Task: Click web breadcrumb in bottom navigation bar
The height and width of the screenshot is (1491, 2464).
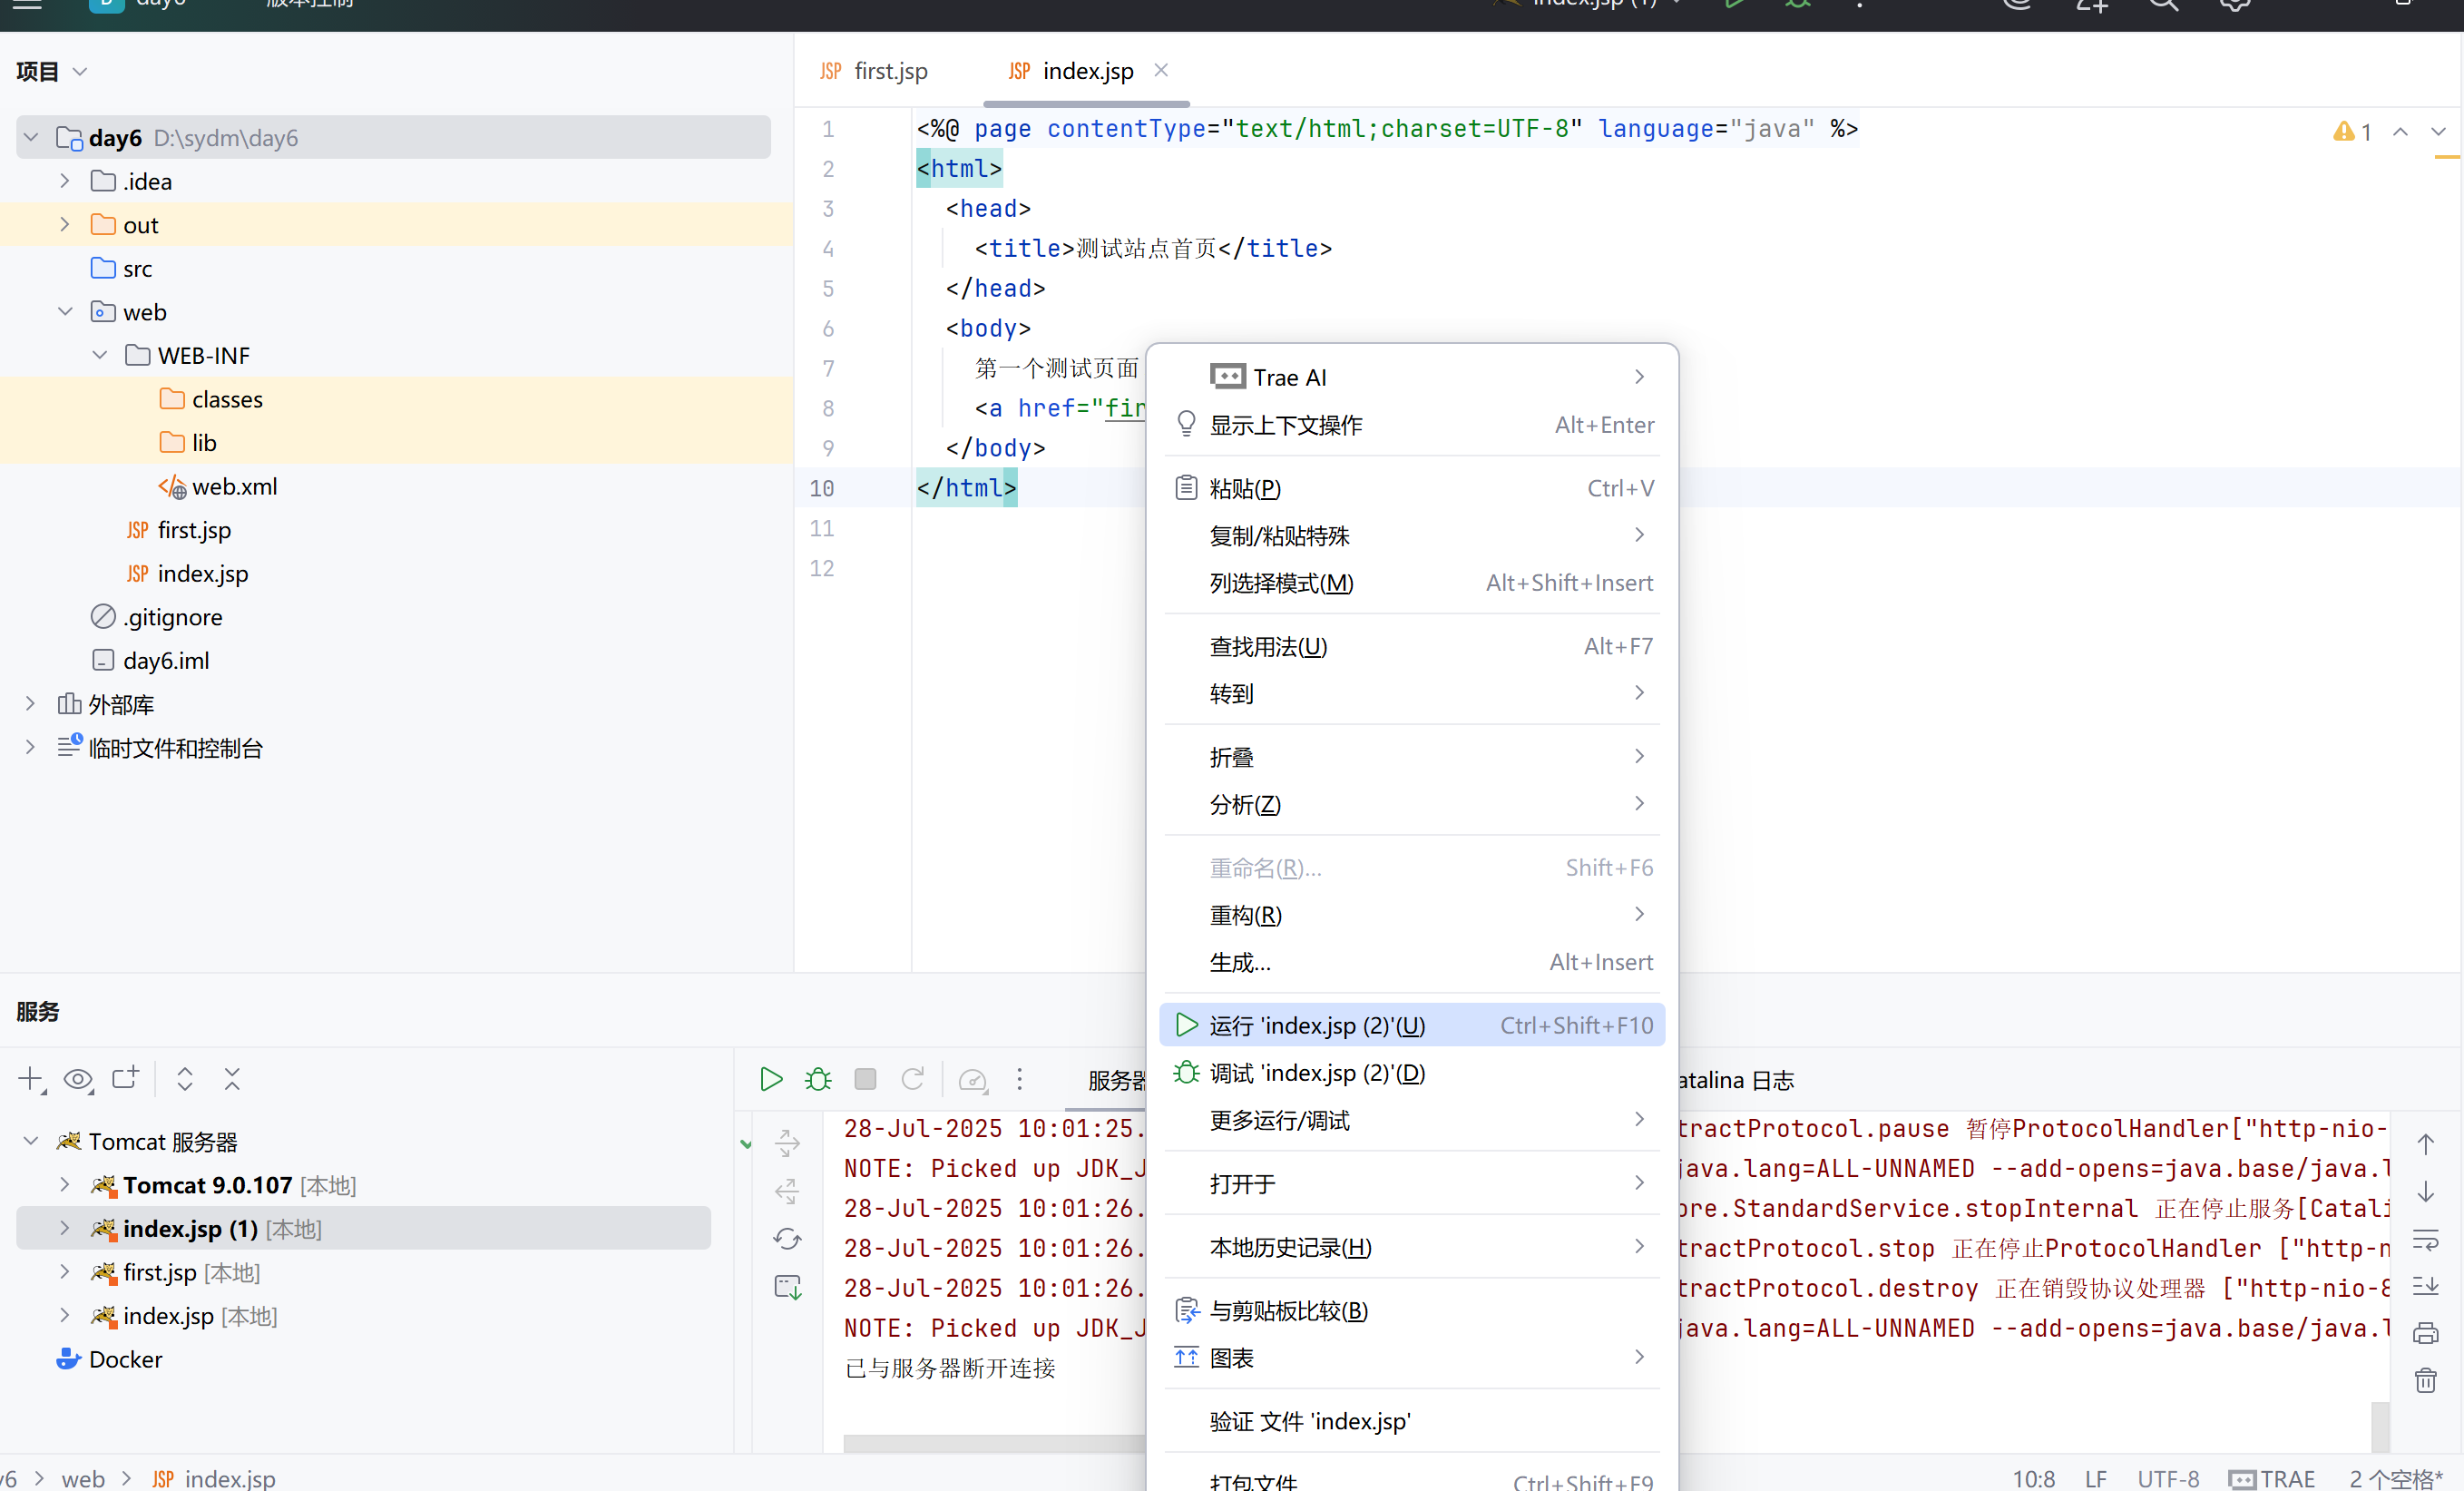Action: (82, 1478)
